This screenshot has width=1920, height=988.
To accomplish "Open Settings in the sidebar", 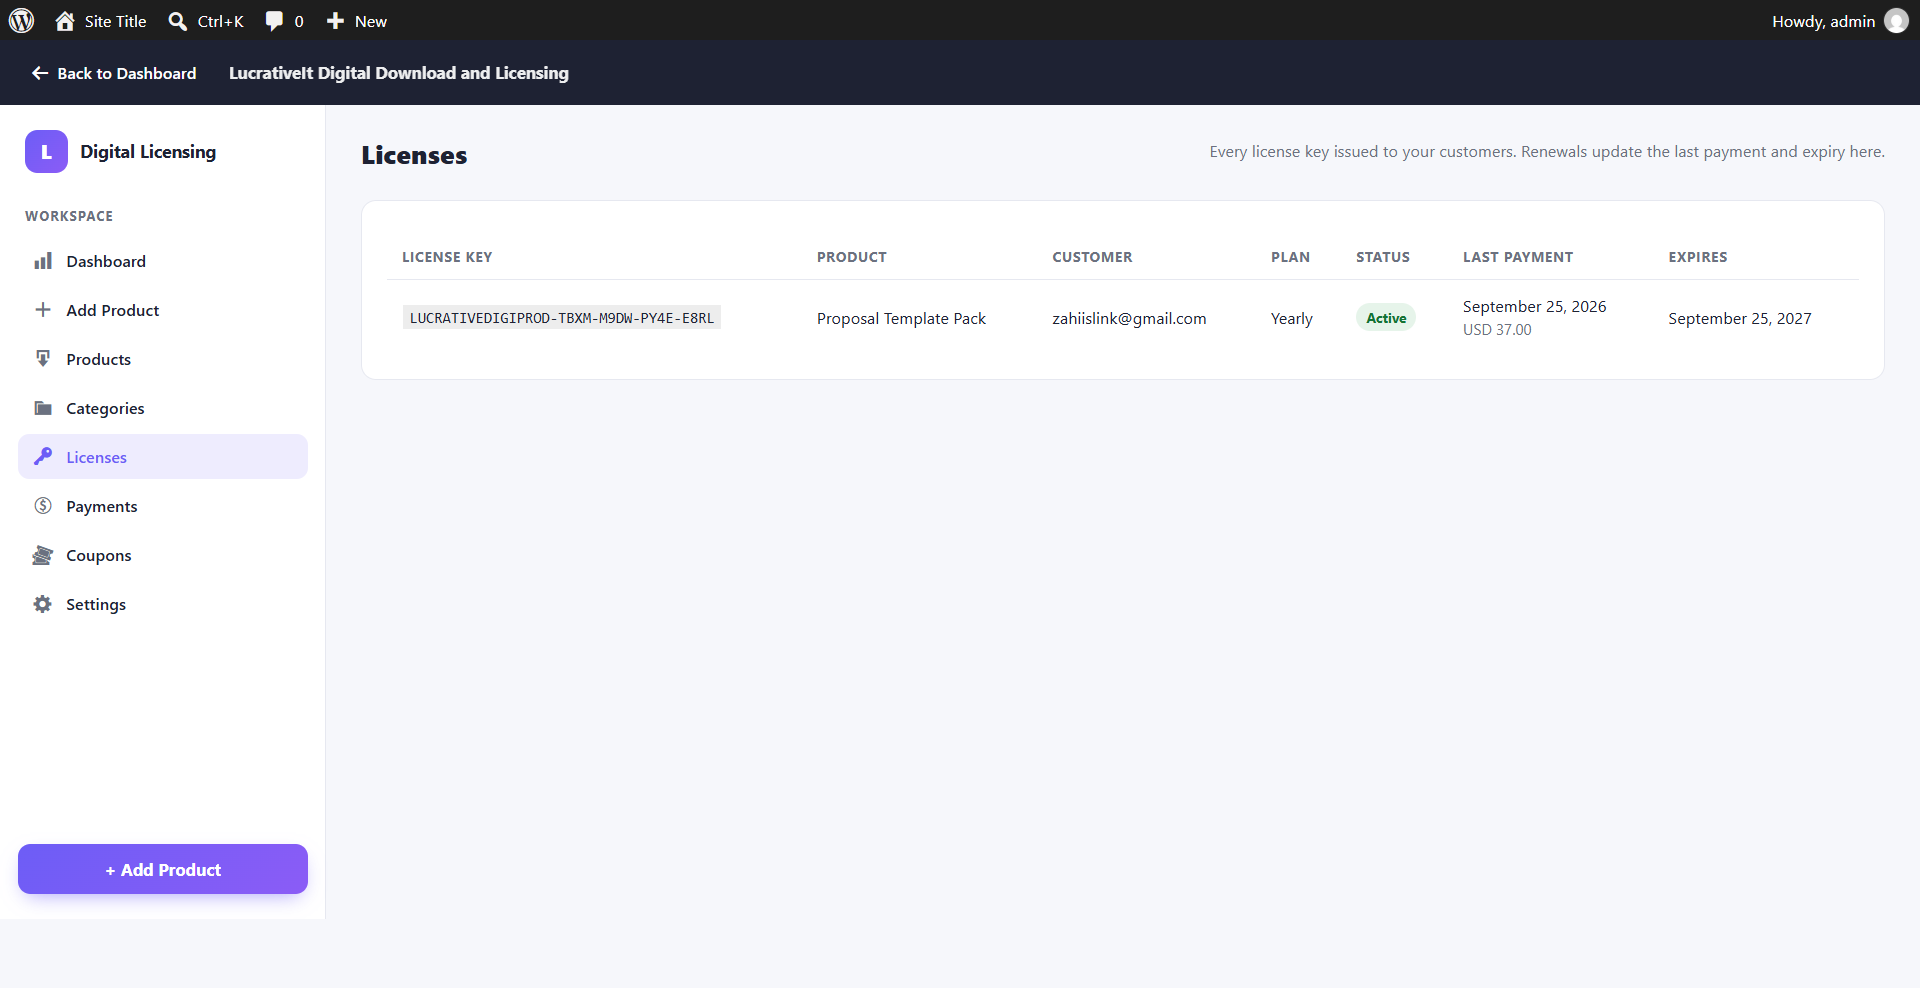I will click(x=163, y=604).
